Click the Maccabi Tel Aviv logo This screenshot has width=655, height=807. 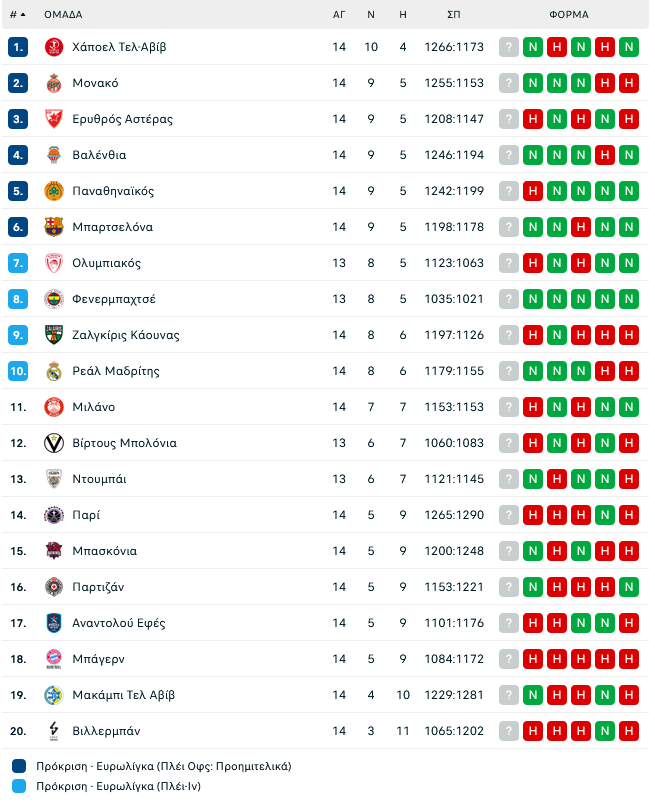pos(54,695)
